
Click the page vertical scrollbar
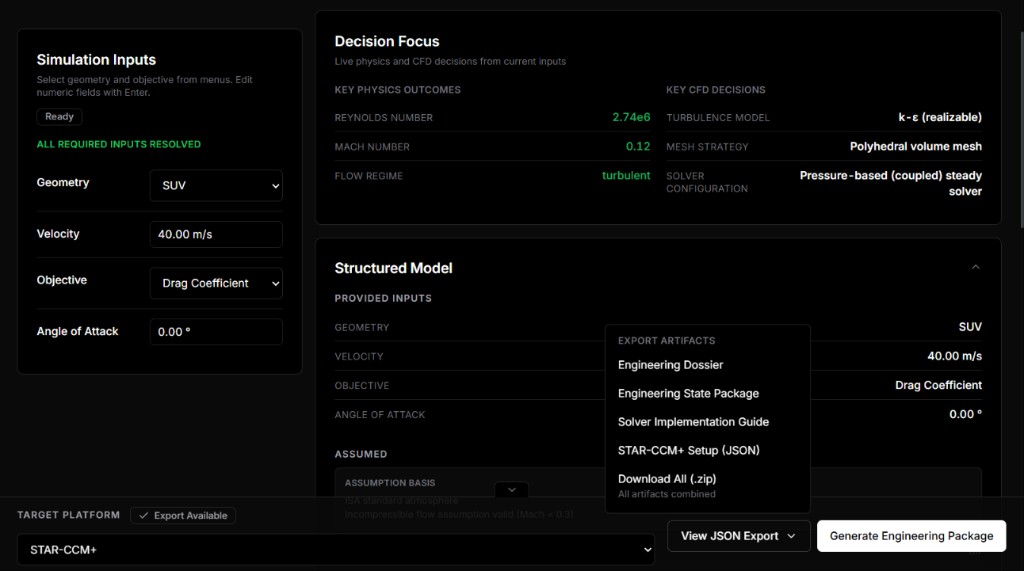point(1020,131)
